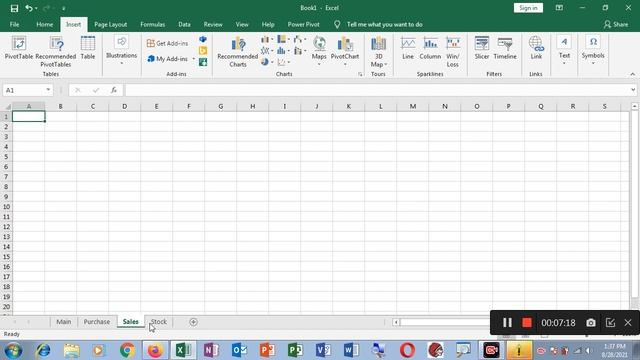The image size is (640, 360).
Task: Open Firefox from the taskbar
Action: [x=155, y=351]
